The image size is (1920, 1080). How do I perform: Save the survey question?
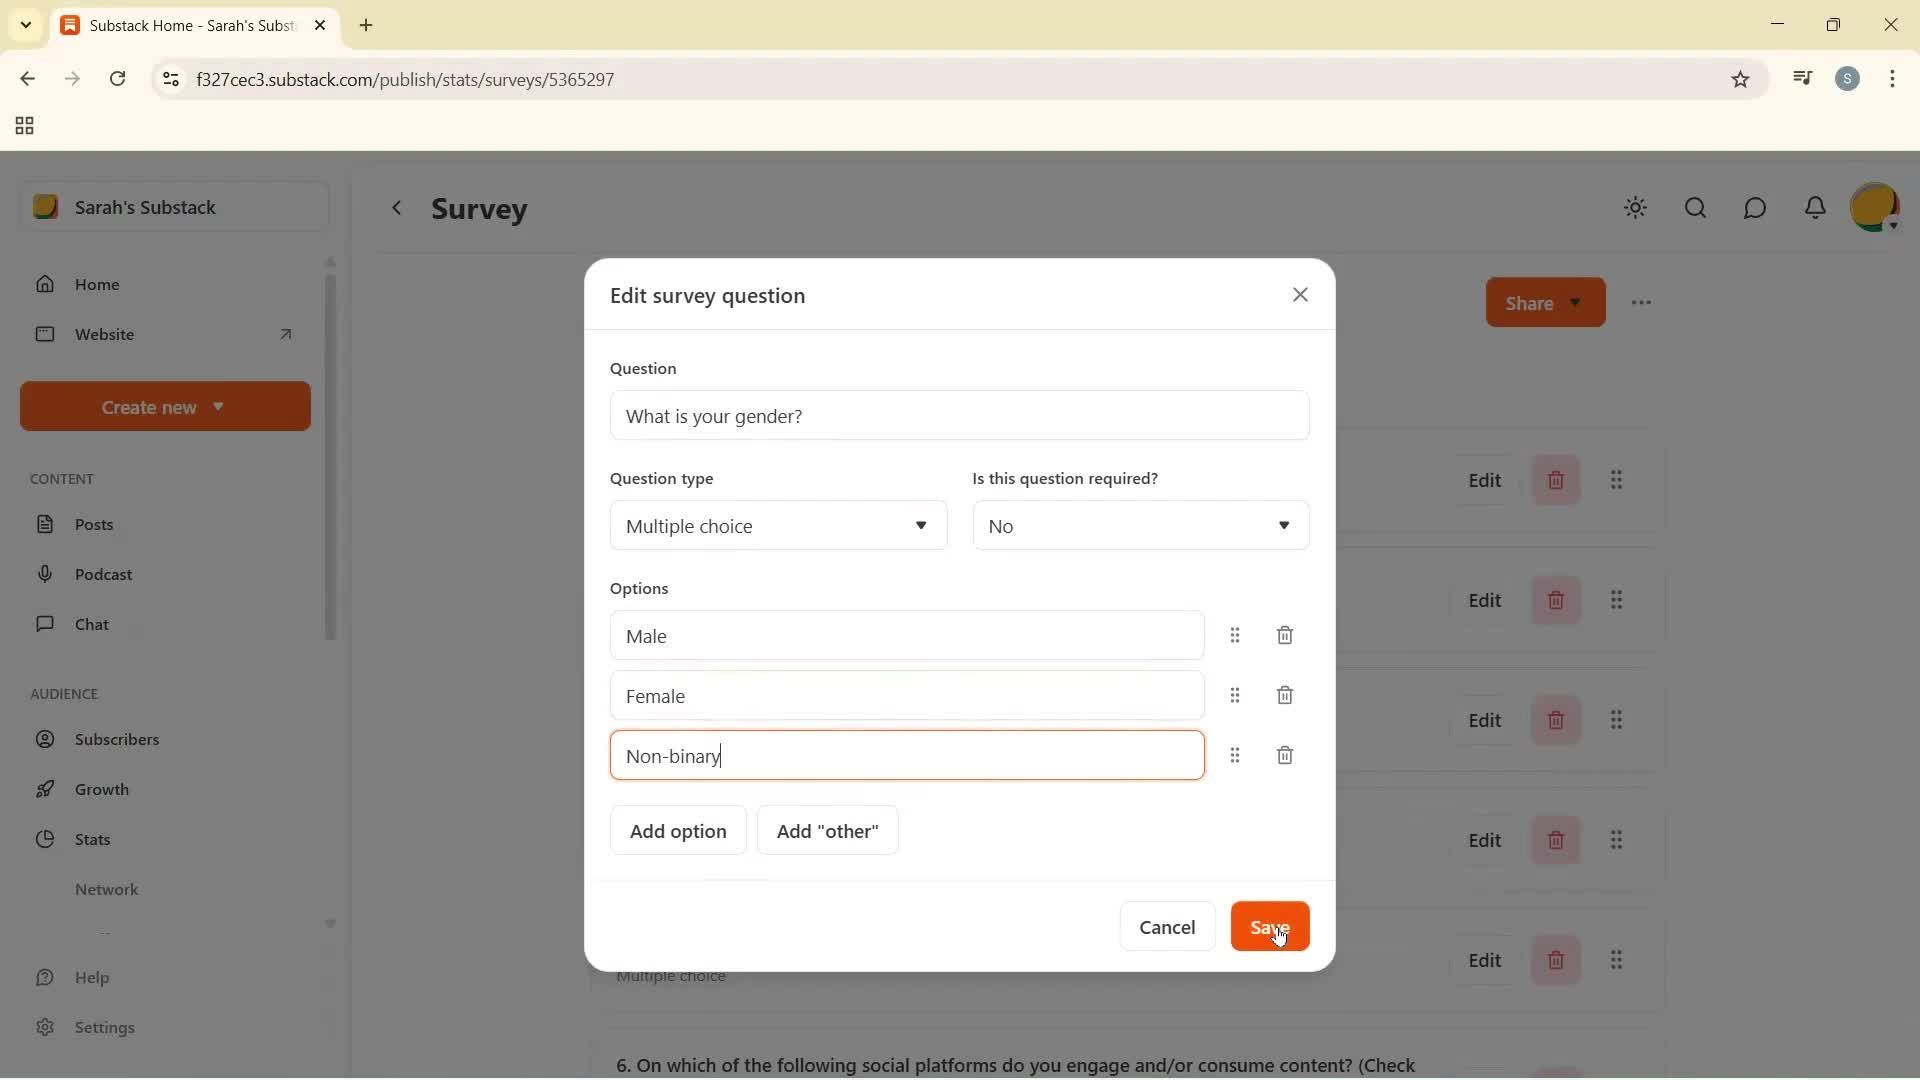[x=1269, y=926]
